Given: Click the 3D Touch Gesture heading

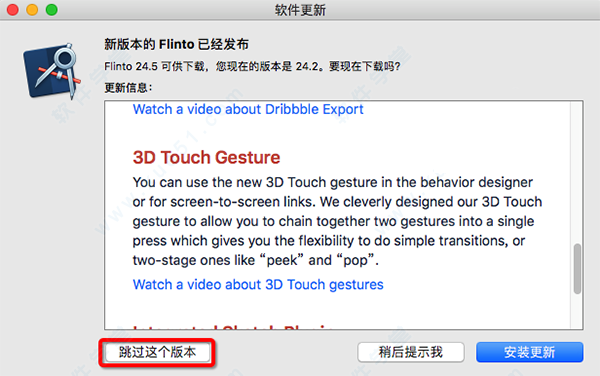Looking at the screenshot, I should tap(206, 158).
